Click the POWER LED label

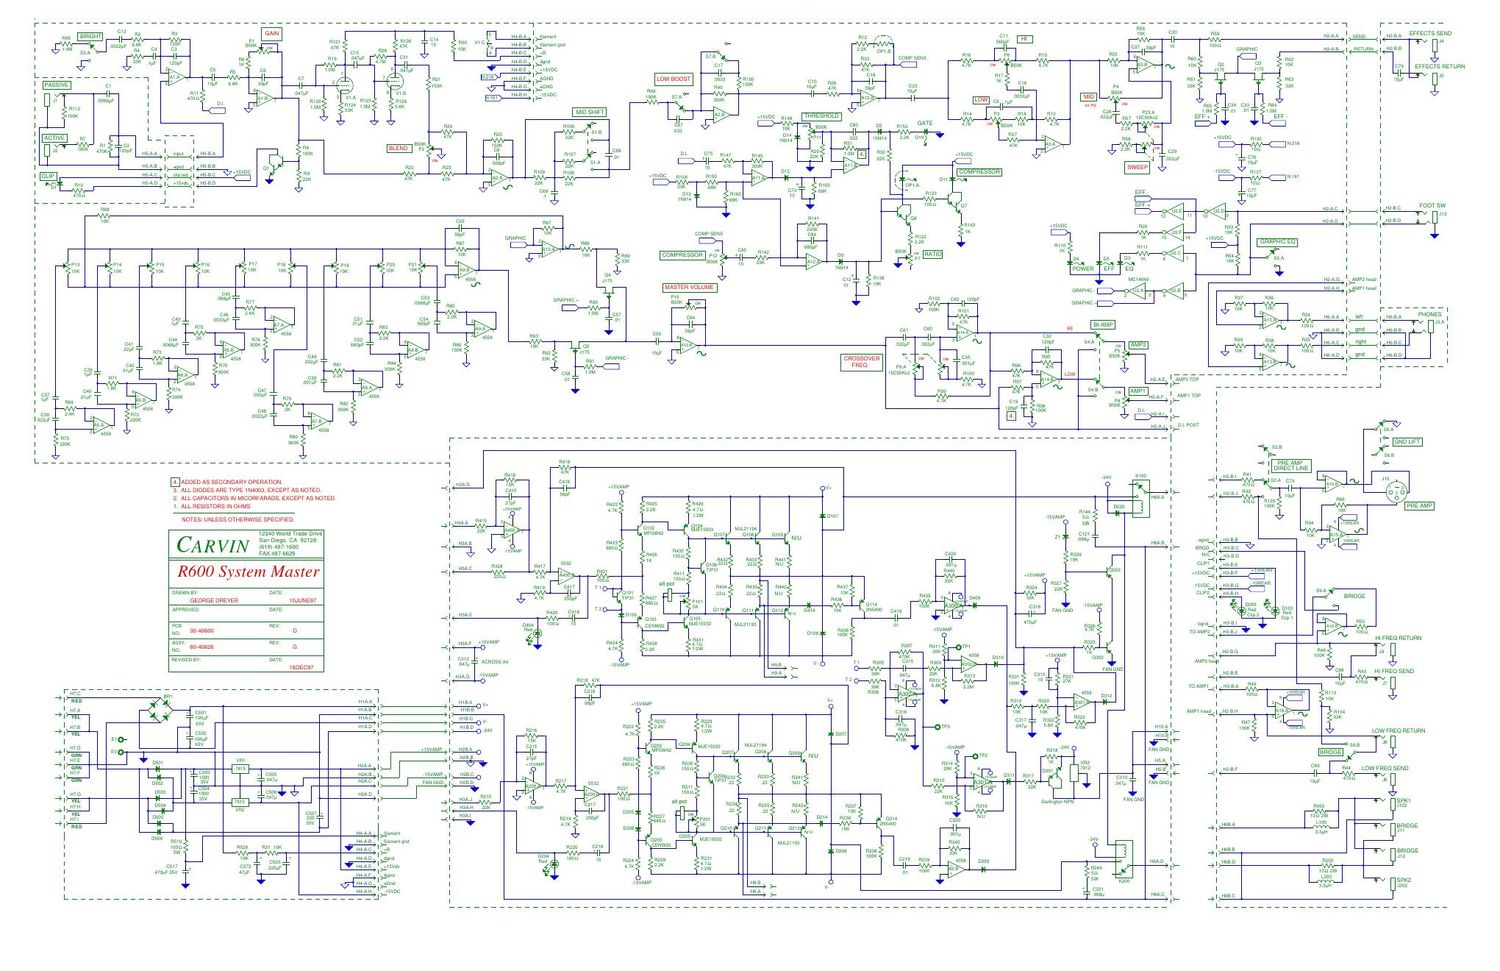point(1083,268)
